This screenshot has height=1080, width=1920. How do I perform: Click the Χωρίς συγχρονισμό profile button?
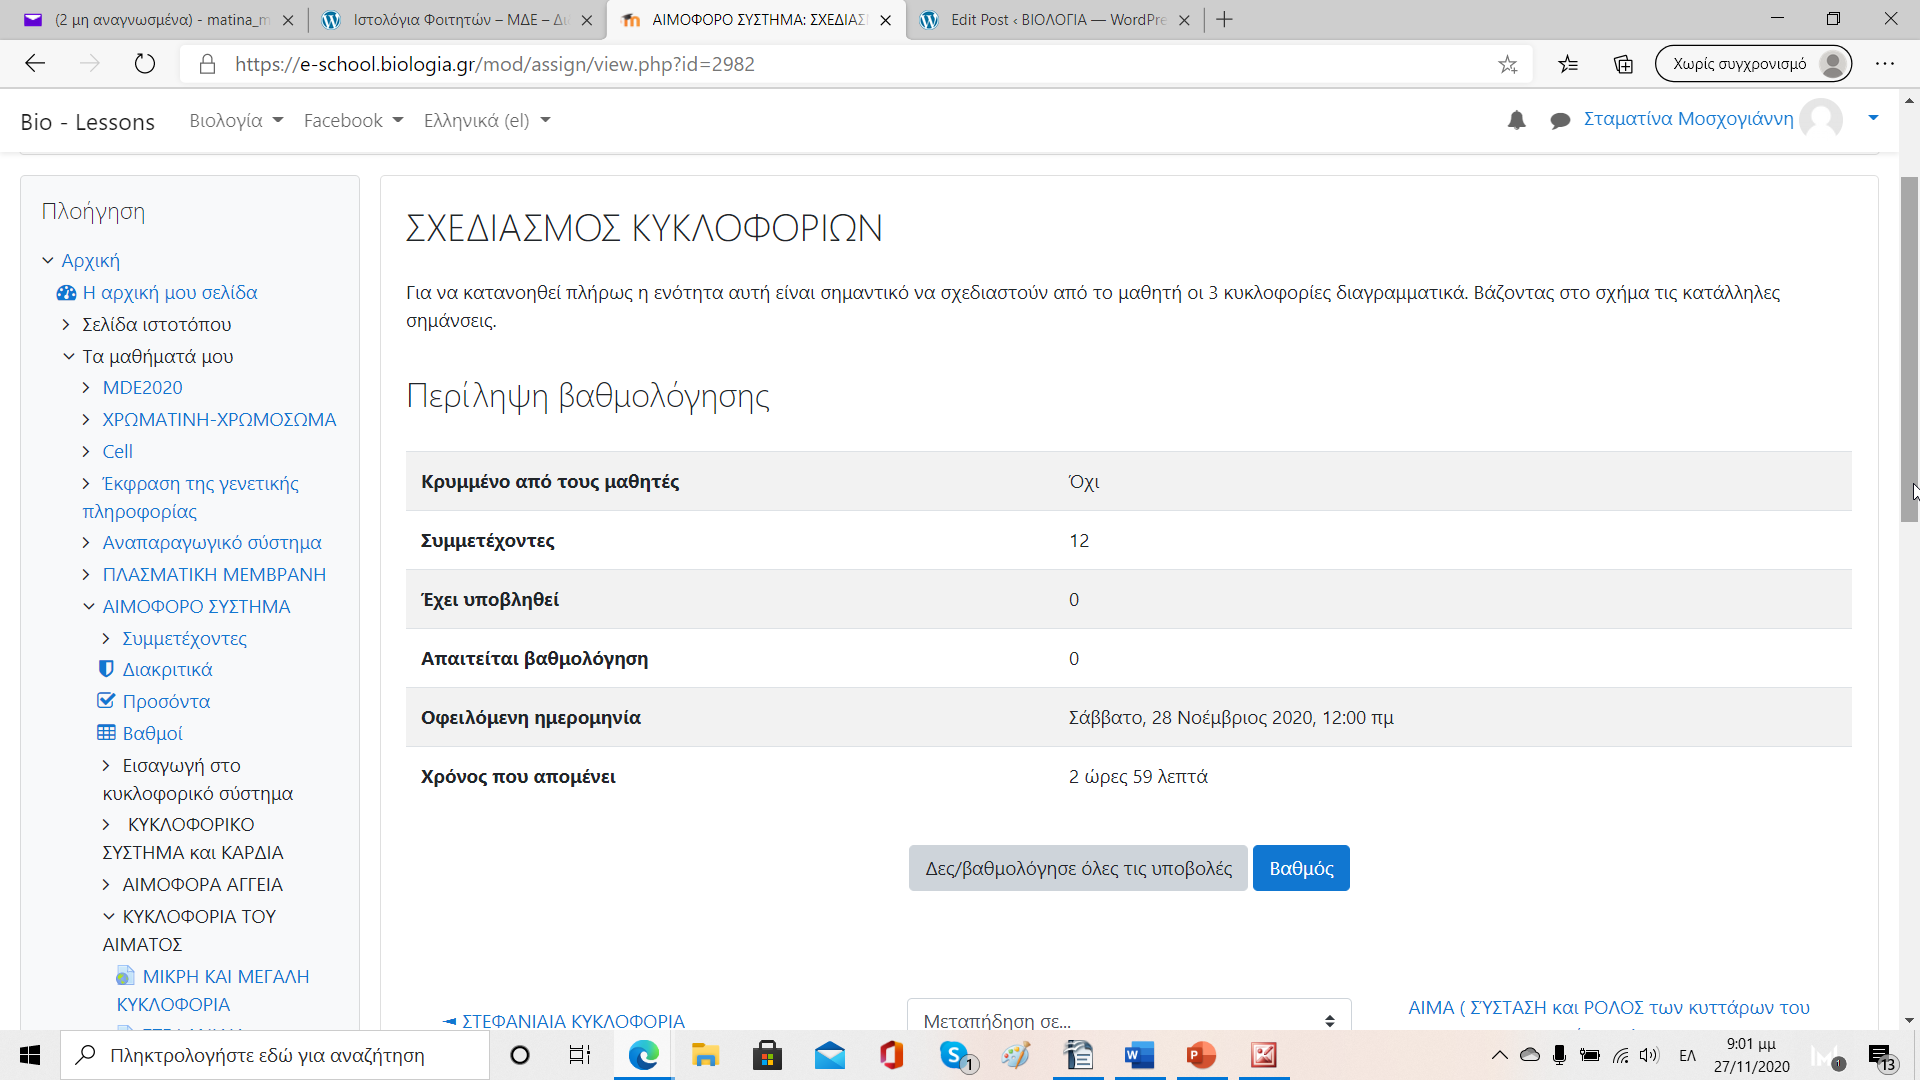click(1753, 64)
